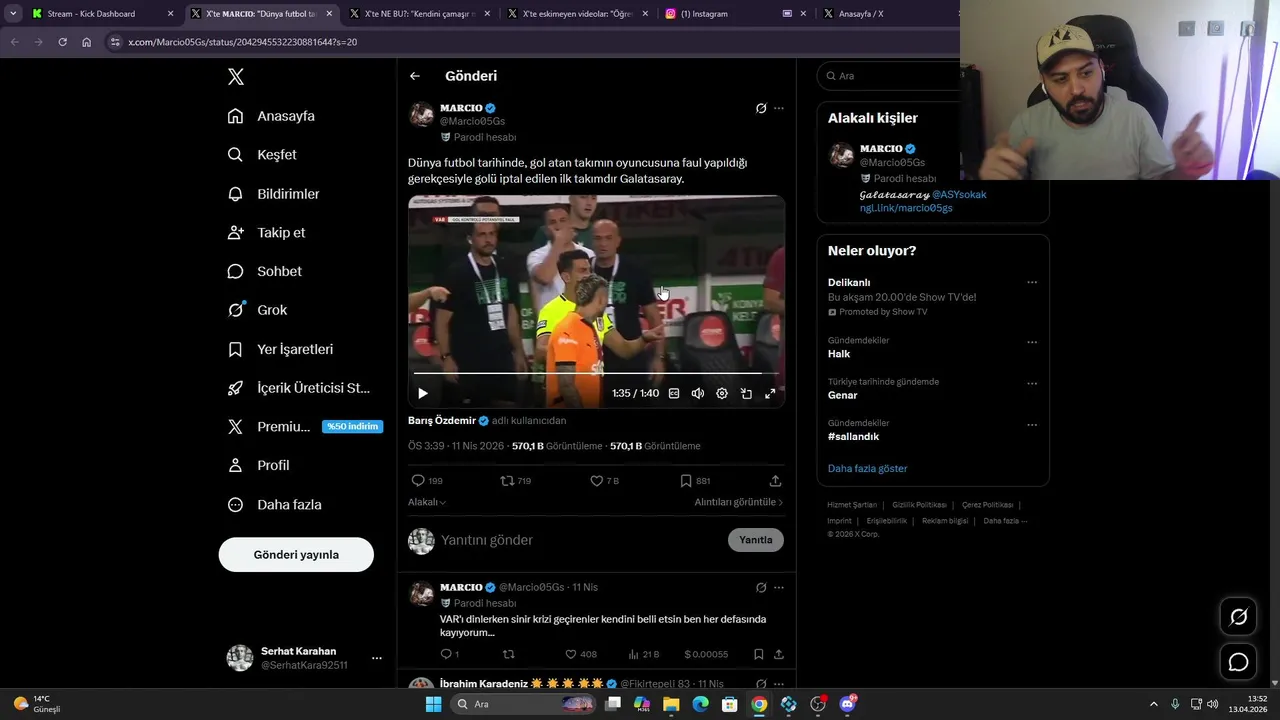Image resolution: width=1280 pixels, height=720 pixels.
Task: Open MARCIO in Alakalı kişiler
Action: tap(881, 149)
